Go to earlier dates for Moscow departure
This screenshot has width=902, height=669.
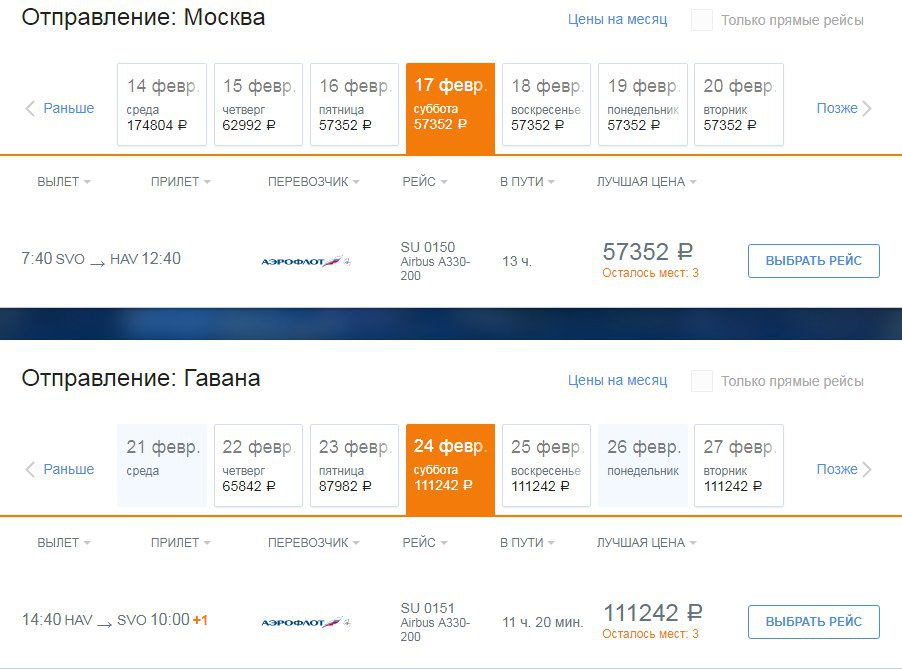(x=60, y=108)
